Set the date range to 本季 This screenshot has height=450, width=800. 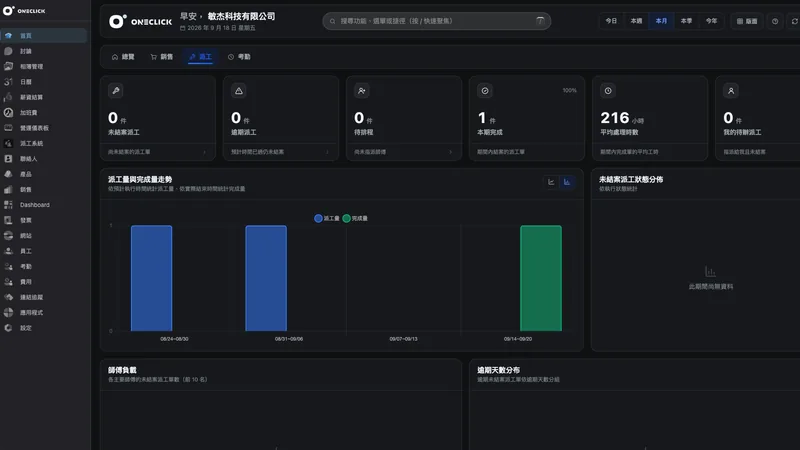686,21
